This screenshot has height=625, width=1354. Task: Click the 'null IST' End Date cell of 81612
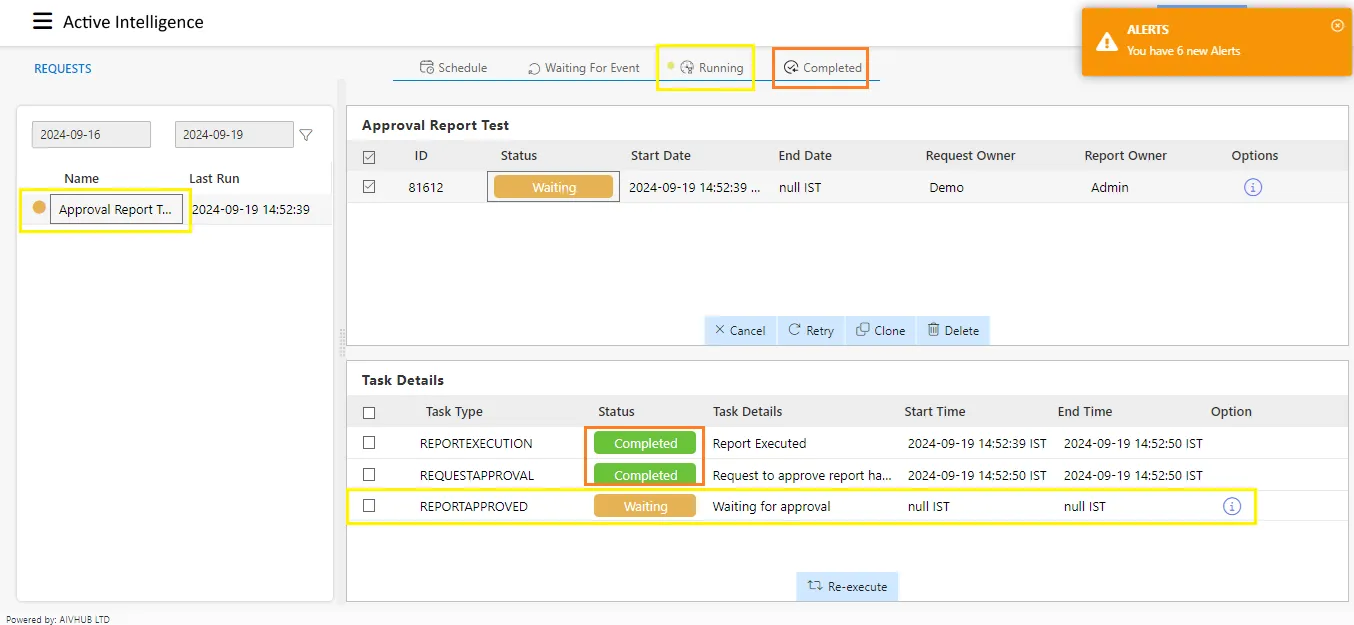click(800, 187)
